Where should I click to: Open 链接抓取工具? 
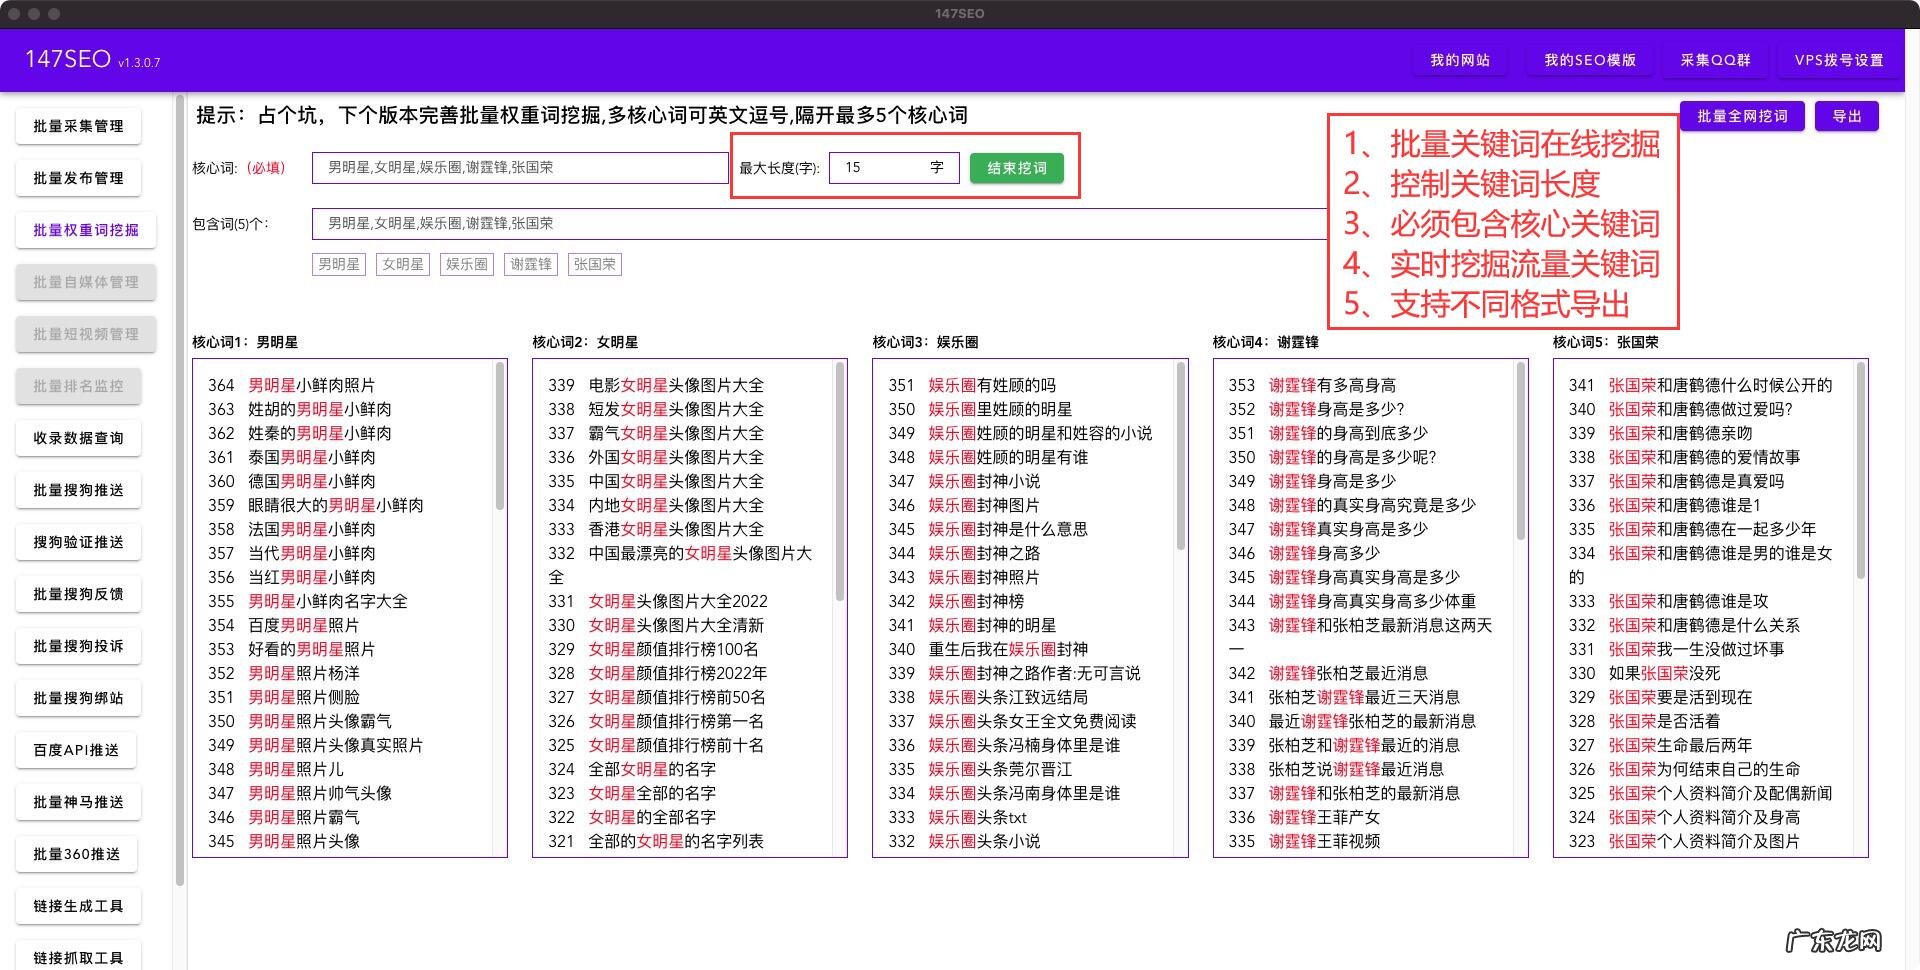(78, 956)
